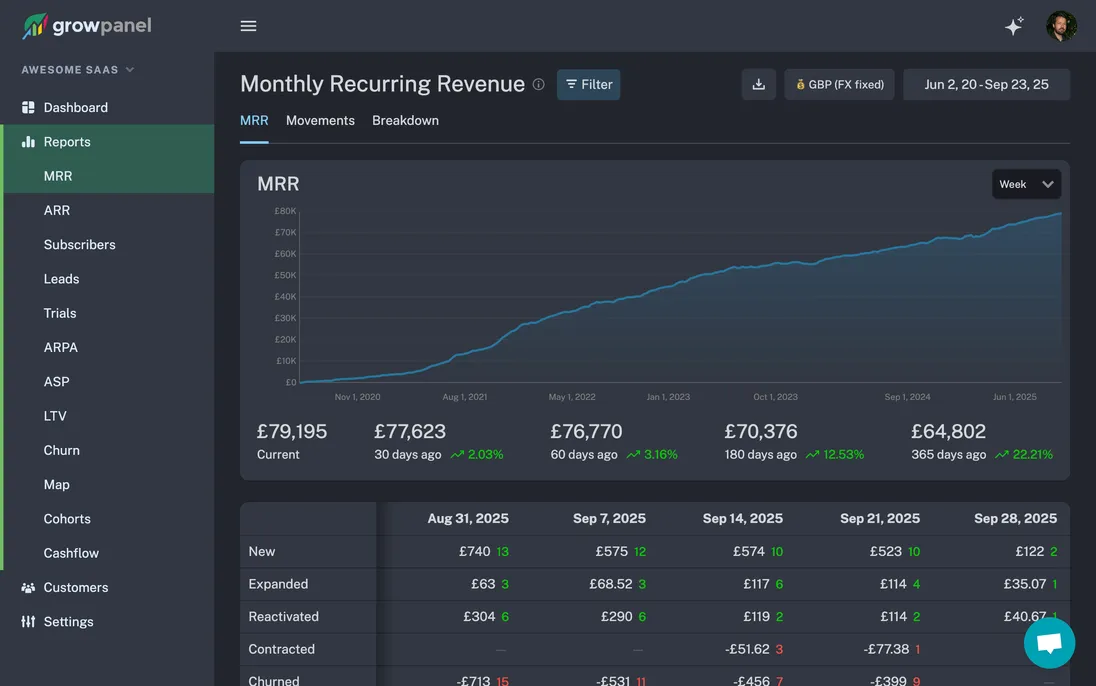The image size is (1096, 686).
Task: Click the growpanel logo
Action: tap(87, 26)
